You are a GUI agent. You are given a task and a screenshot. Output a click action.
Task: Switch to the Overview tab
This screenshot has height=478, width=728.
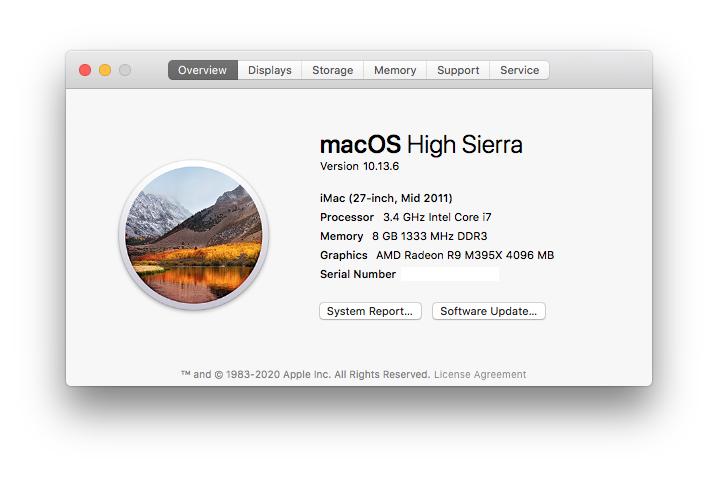click(x=203, y=70)
